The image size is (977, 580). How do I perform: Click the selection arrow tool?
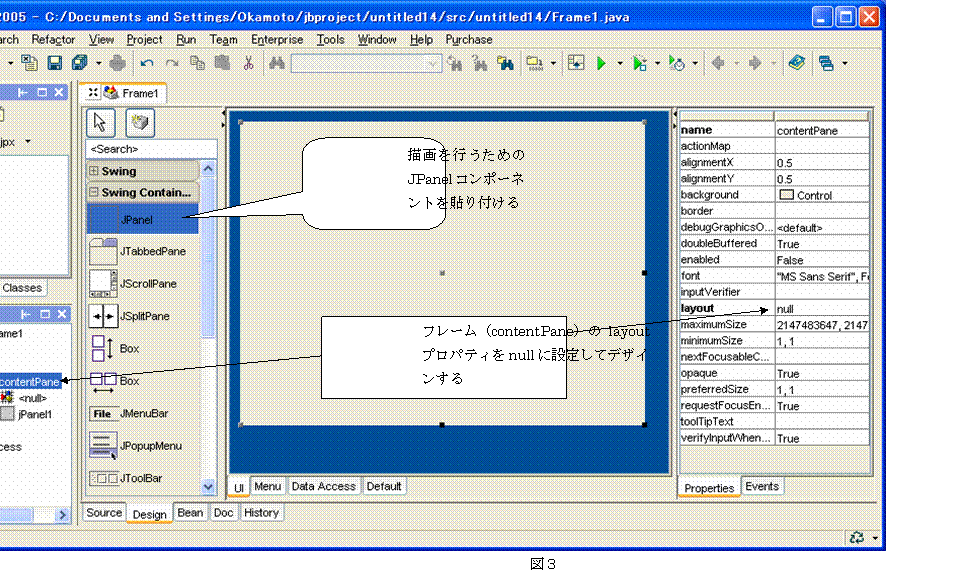click(101, 122)
